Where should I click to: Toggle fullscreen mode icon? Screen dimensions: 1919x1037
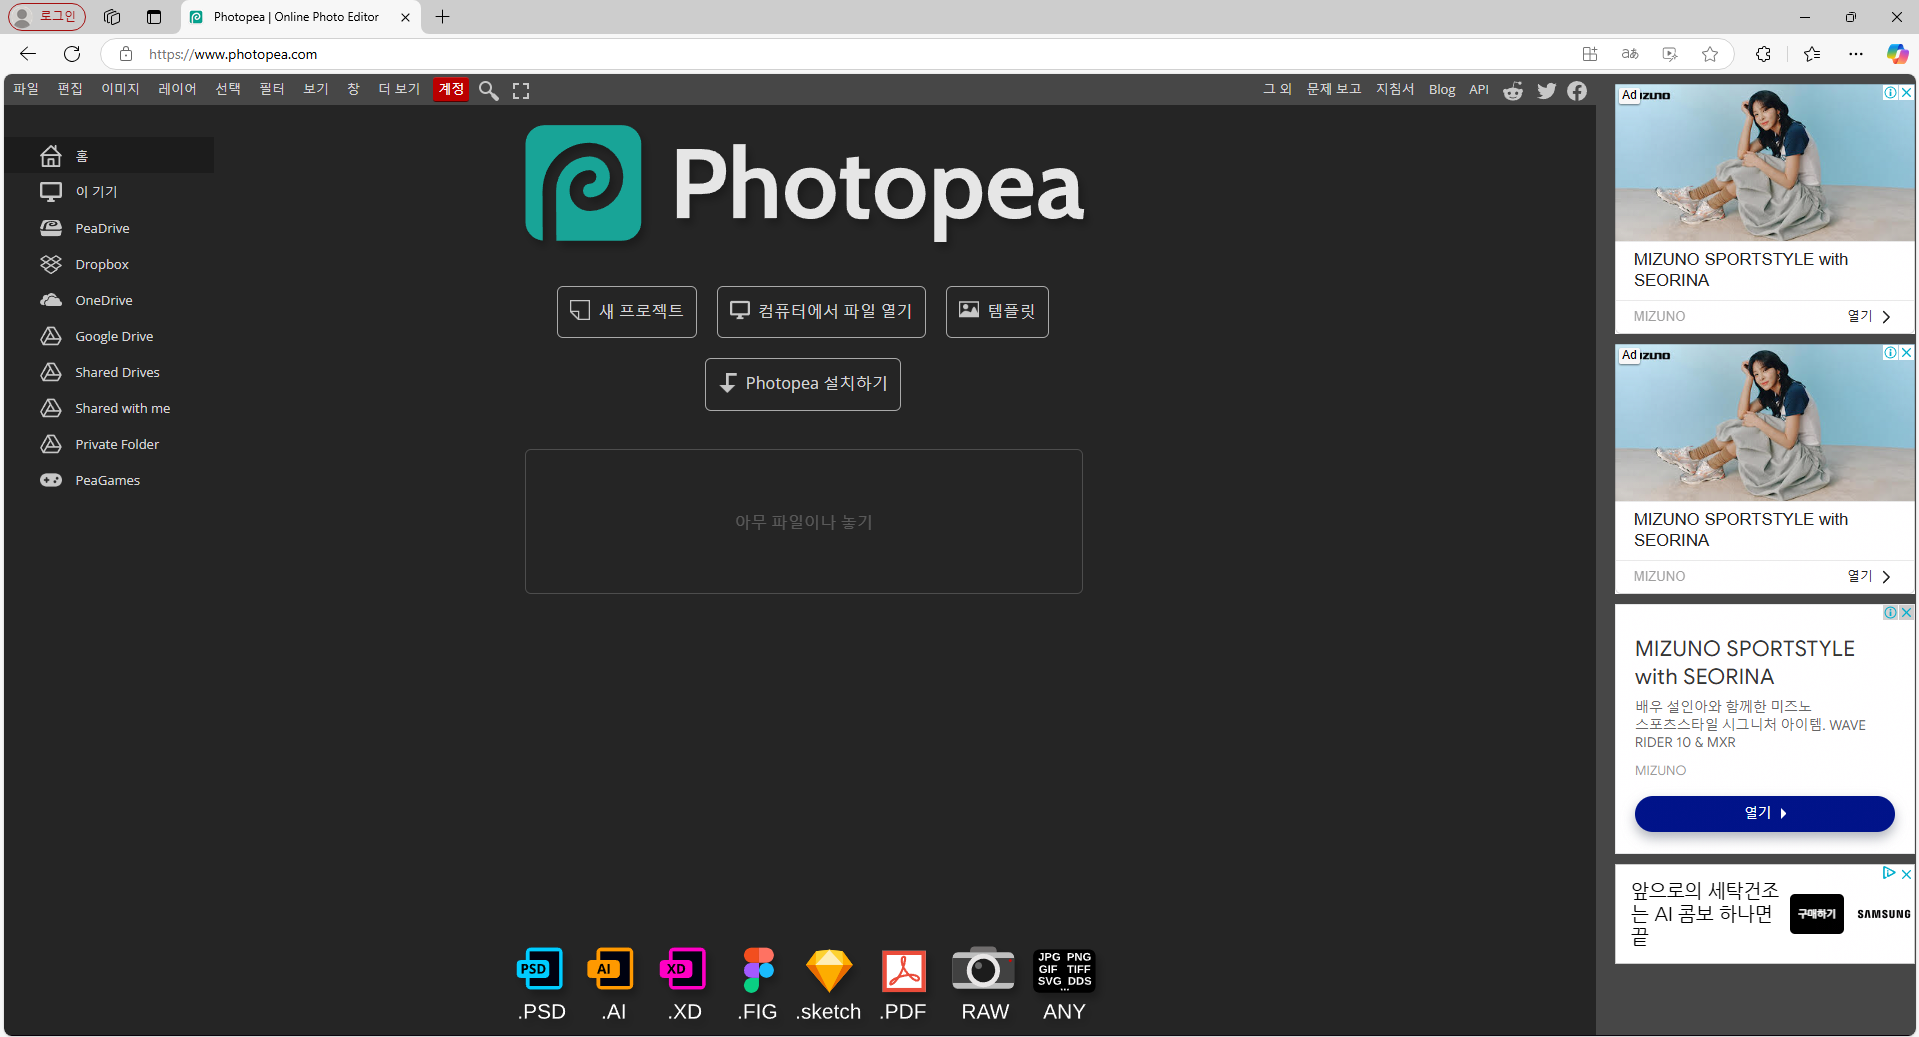[x=521, y=90]
